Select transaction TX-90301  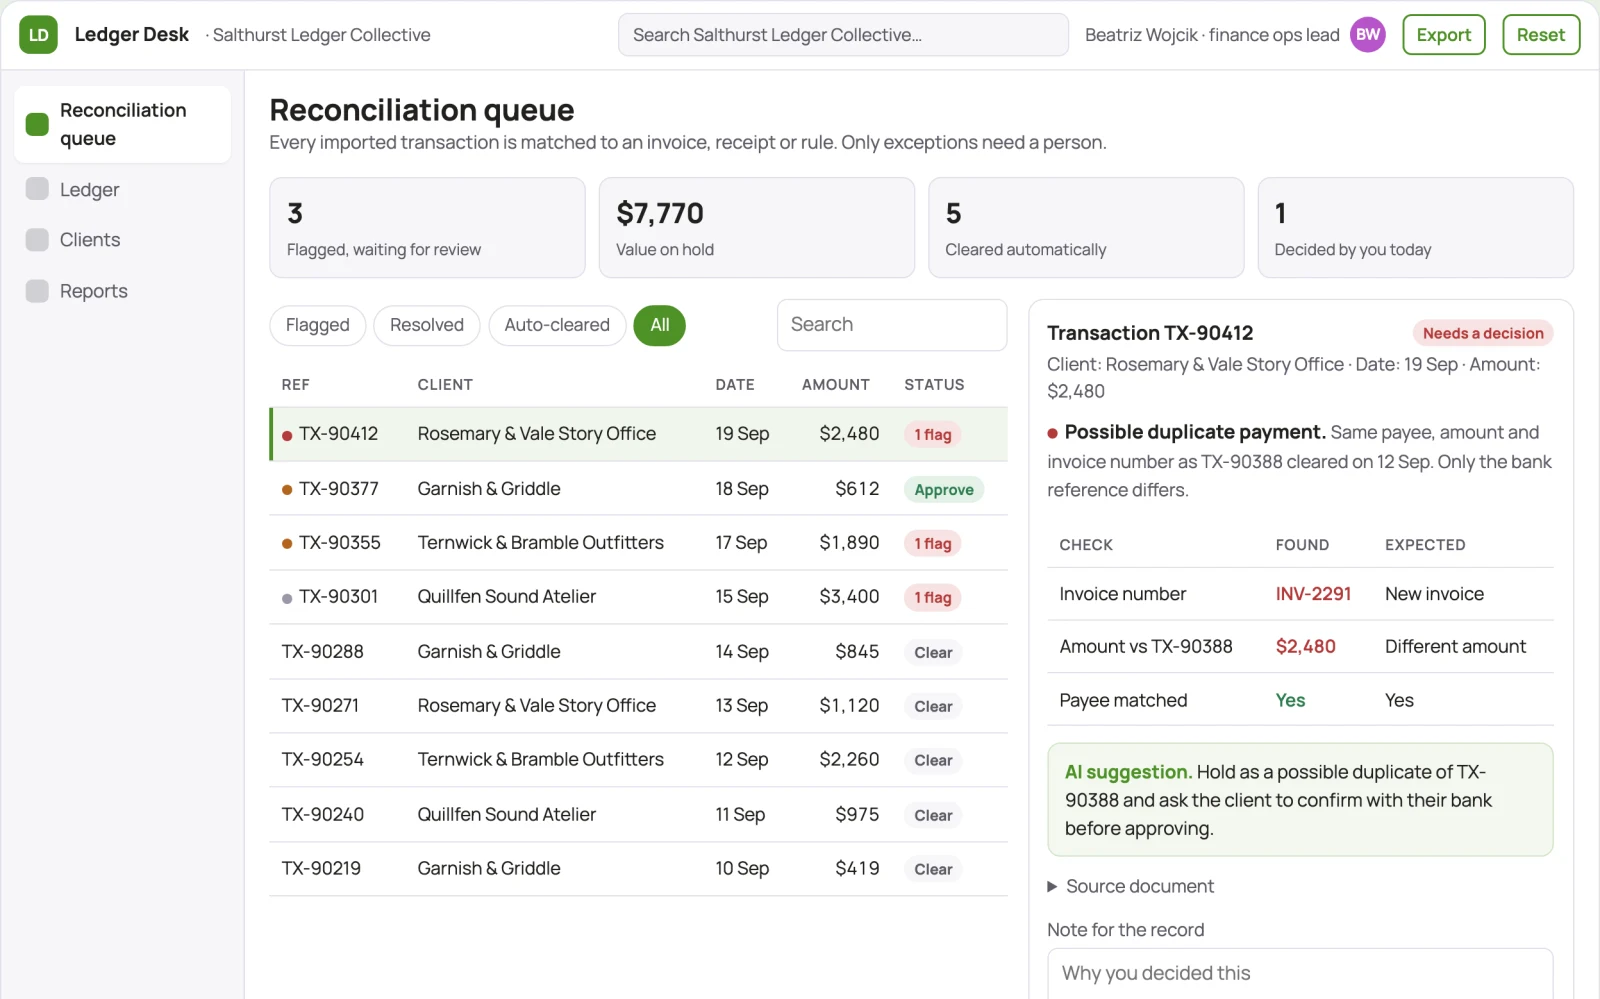click(x=638, y=597)
